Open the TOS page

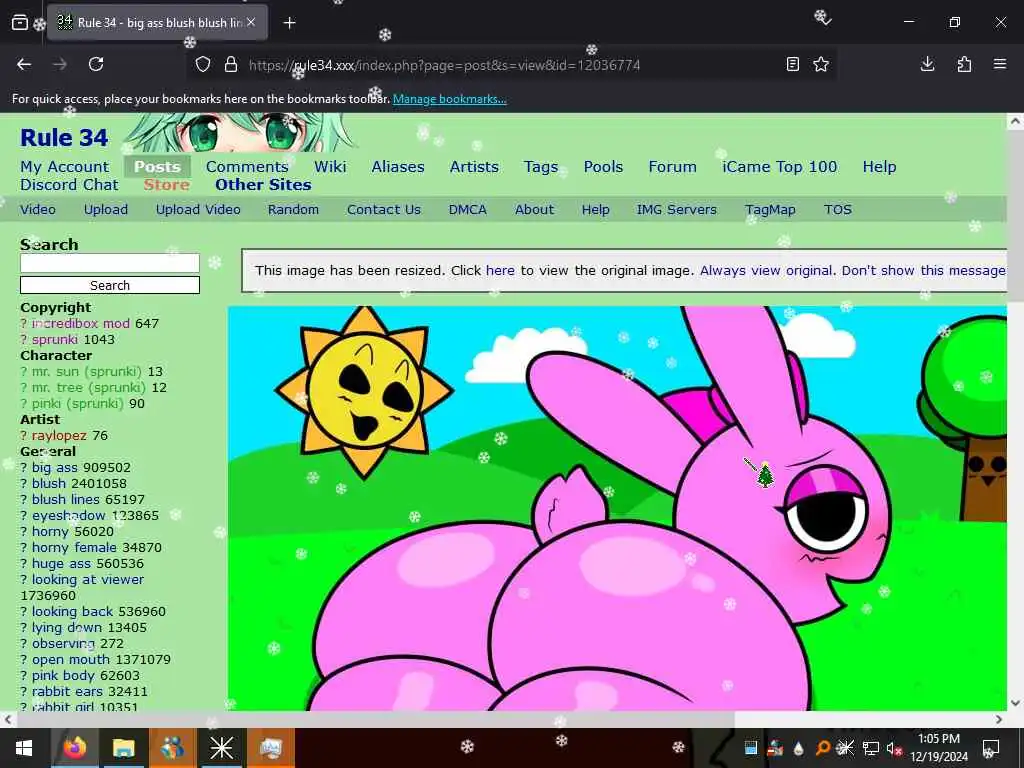[838, 210]
